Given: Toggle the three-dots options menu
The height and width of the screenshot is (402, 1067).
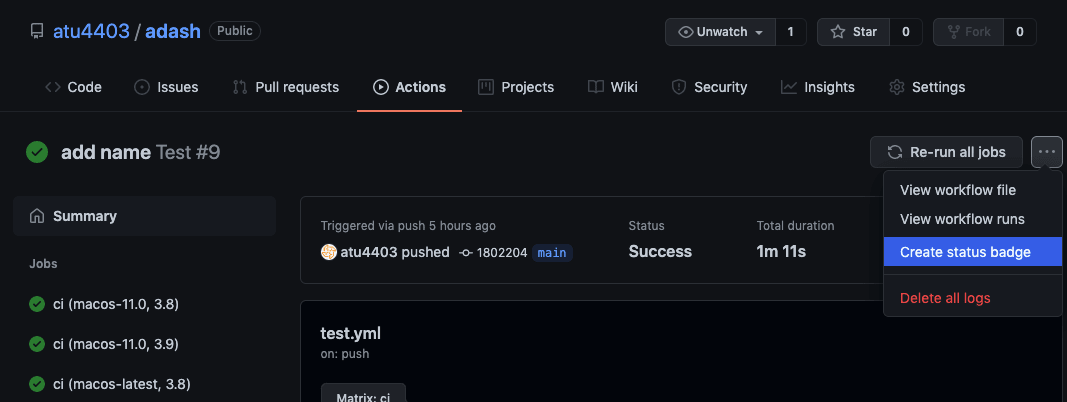Looking at the screenshot, I should (x=1047, y=152).
